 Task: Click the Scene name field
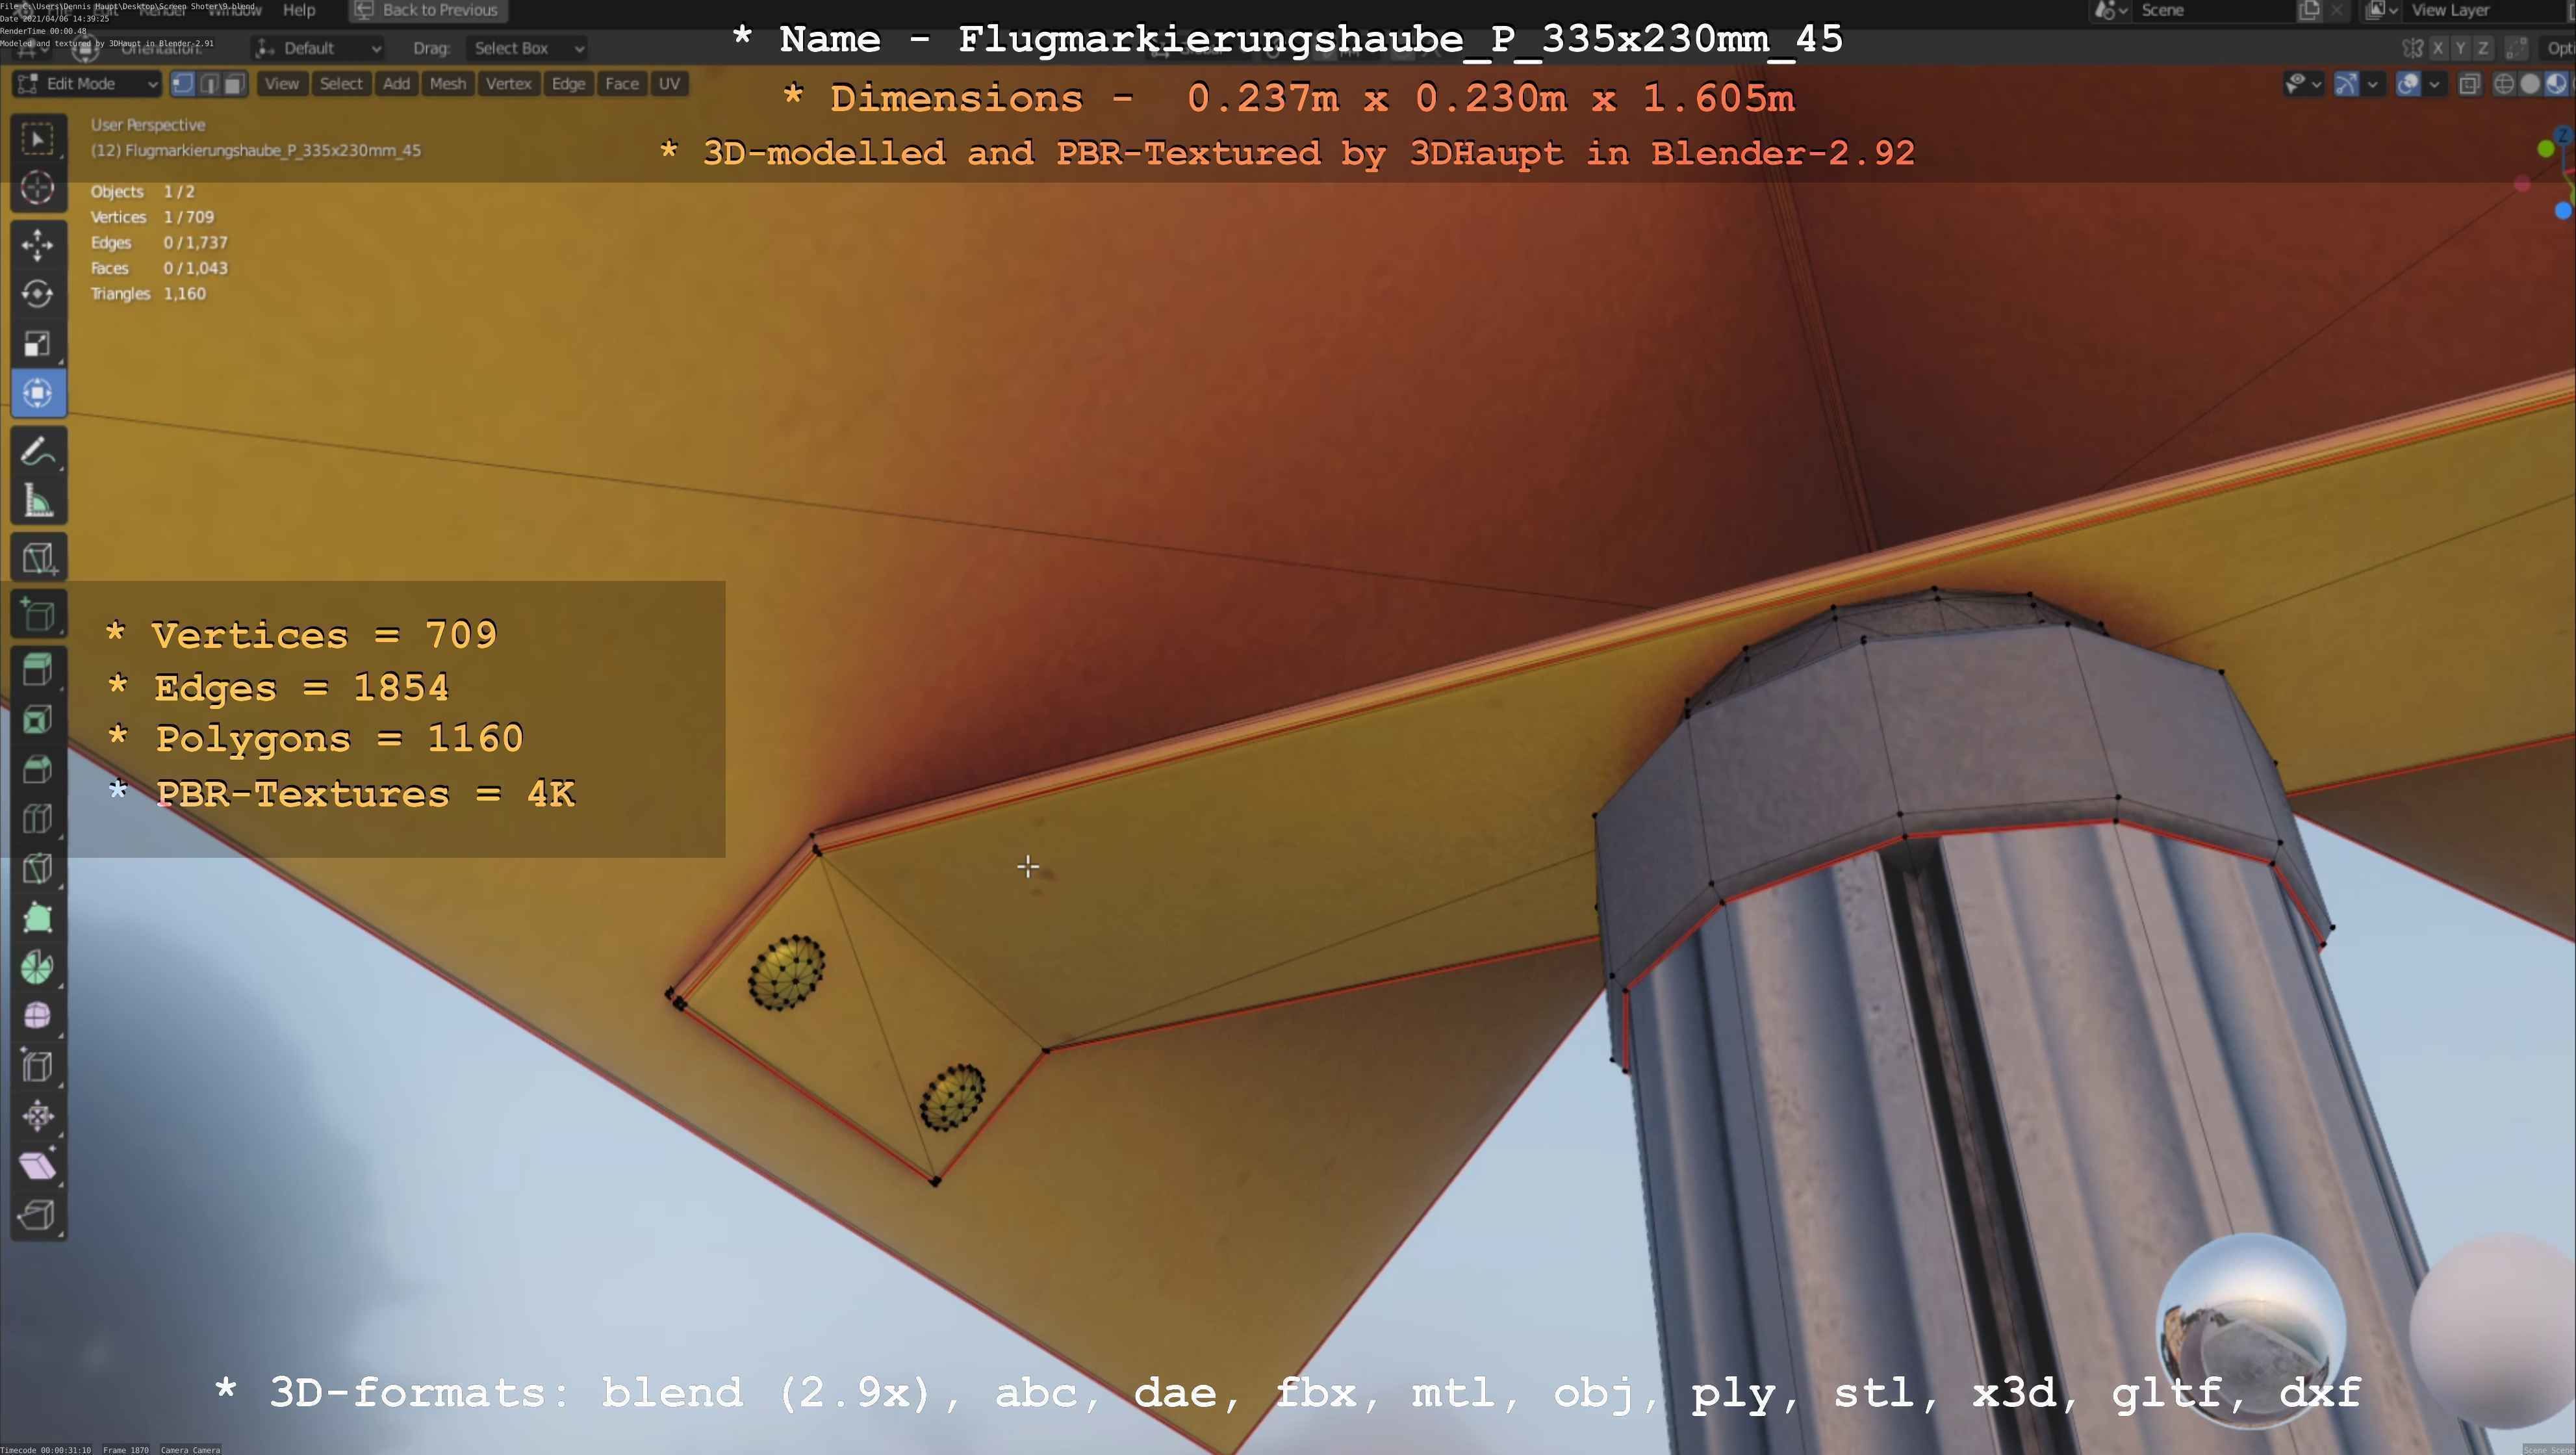2200,10
